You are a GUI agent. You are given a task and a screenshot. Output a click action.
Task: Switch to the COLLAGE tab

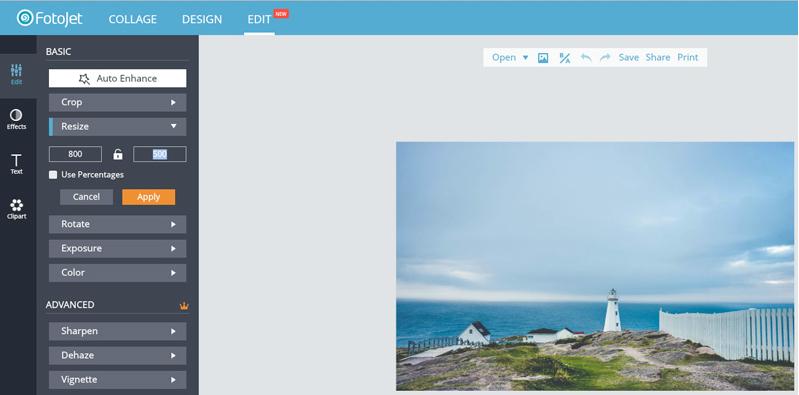pyautogui.click(x=132, y=19)
